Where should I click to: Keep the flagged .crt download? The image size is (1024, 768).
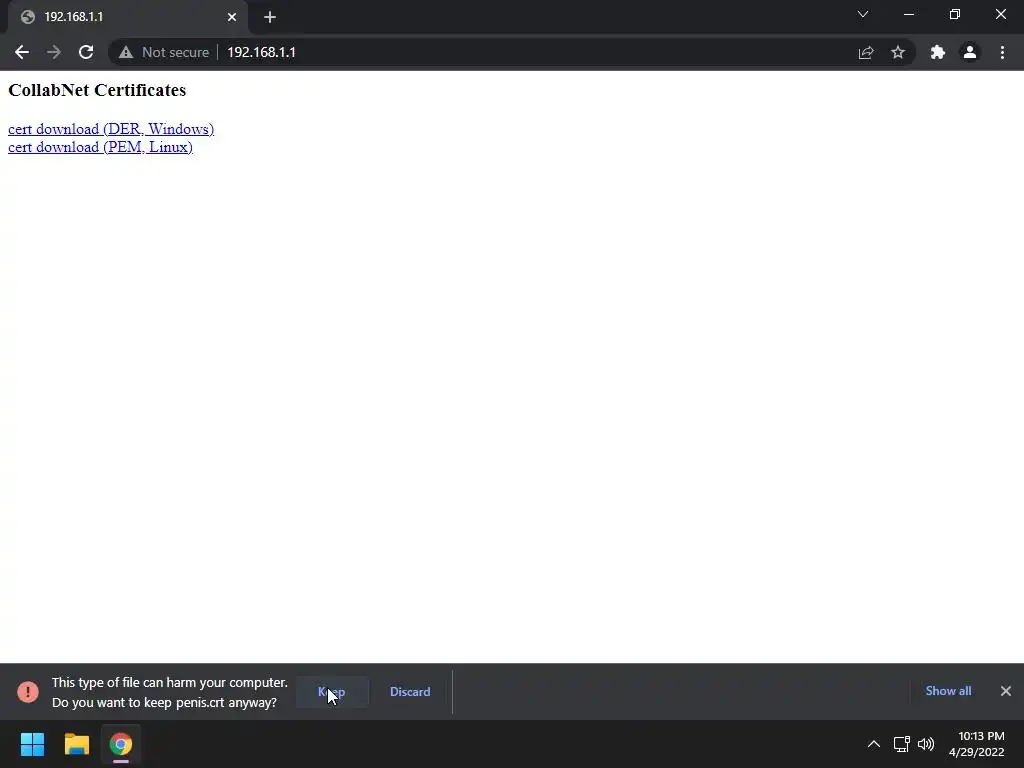point(332,692)
